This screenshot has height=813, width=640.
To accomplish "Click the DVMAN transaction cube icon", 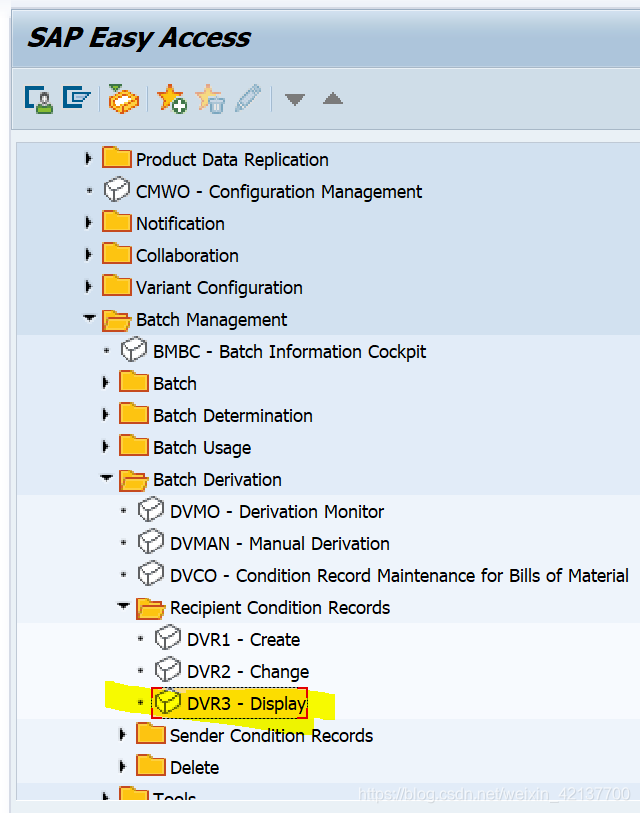I will point(150,541).
